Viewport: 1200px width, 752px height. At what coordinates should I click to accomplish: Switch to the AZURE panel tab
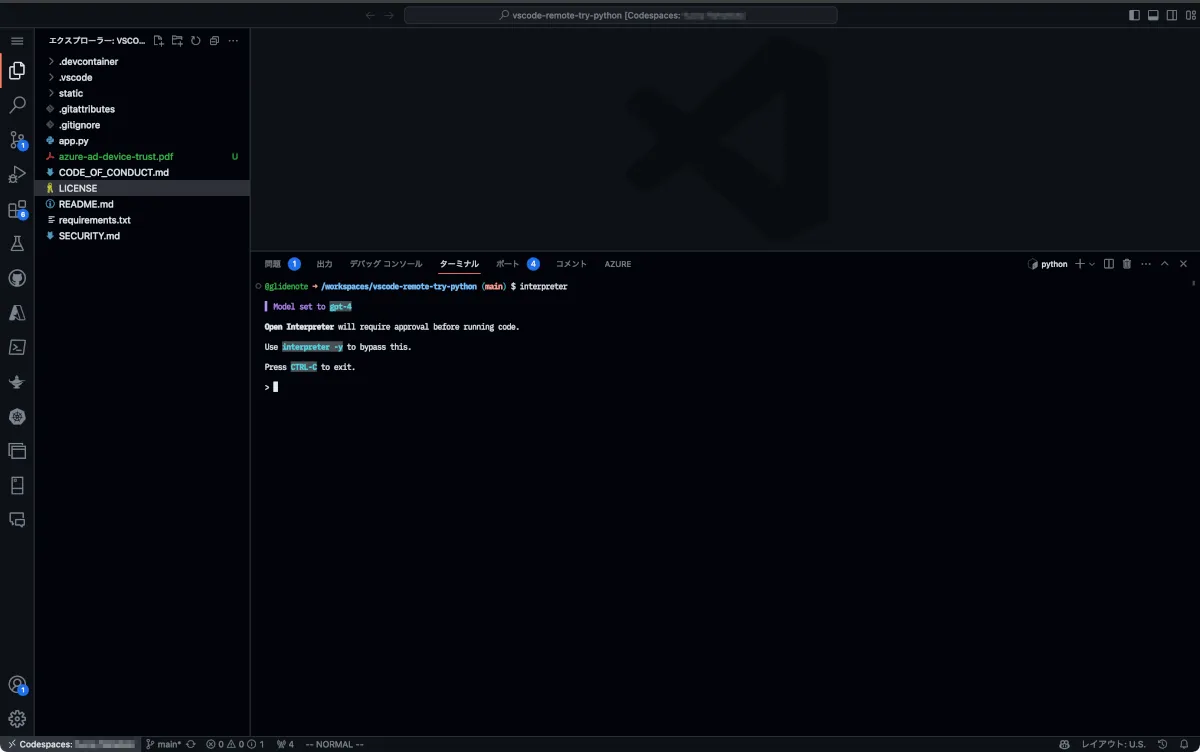click(x=618, y=264)
